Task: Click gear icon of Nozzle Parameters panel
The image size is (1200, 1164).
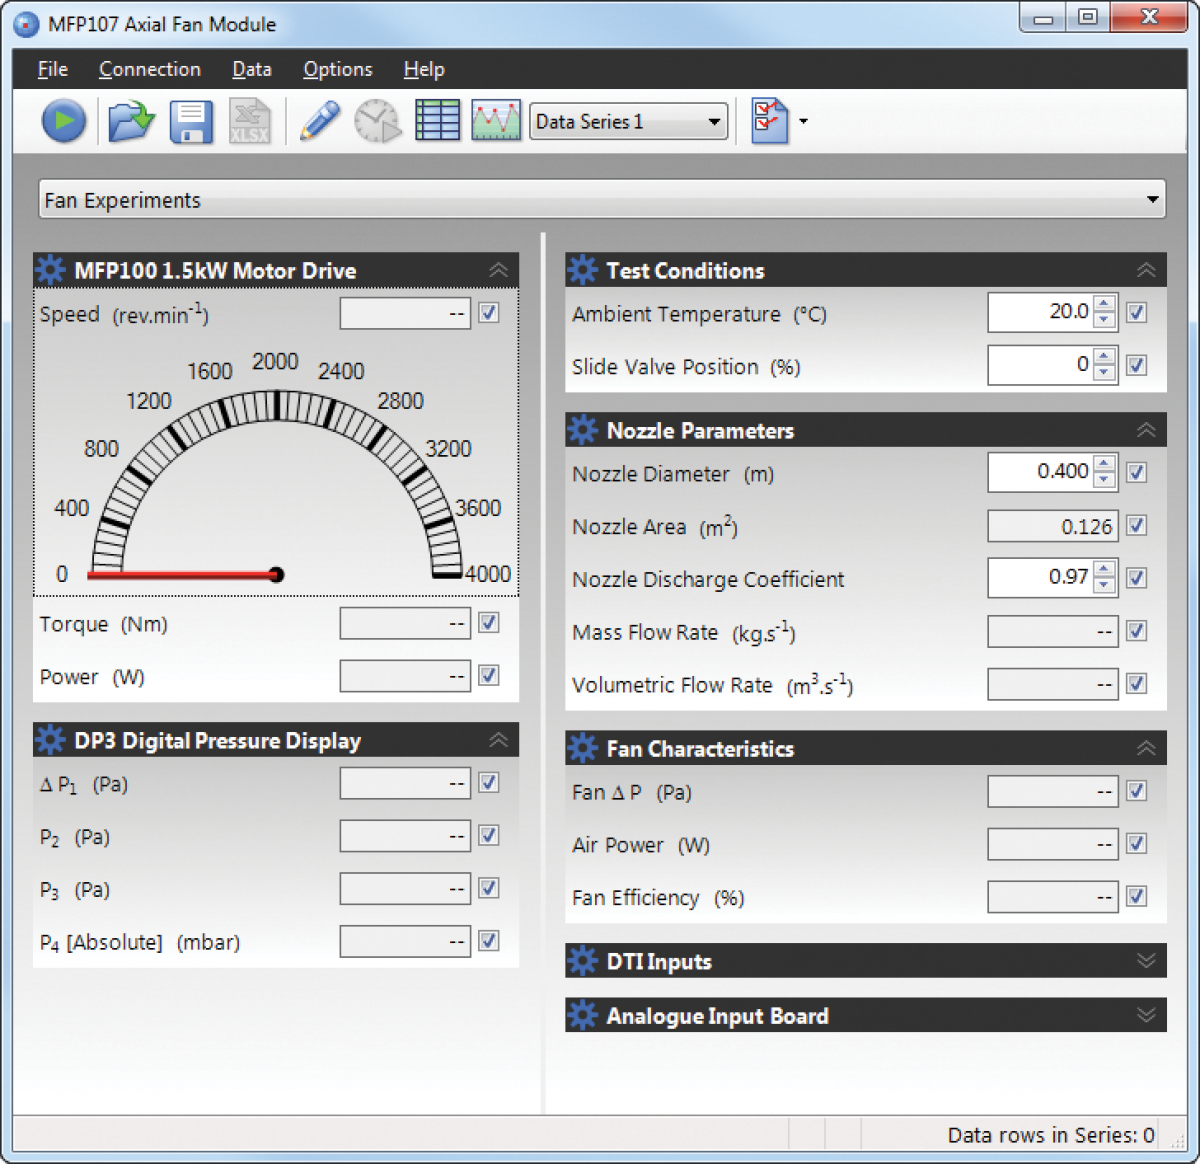Action: [582, 430]
